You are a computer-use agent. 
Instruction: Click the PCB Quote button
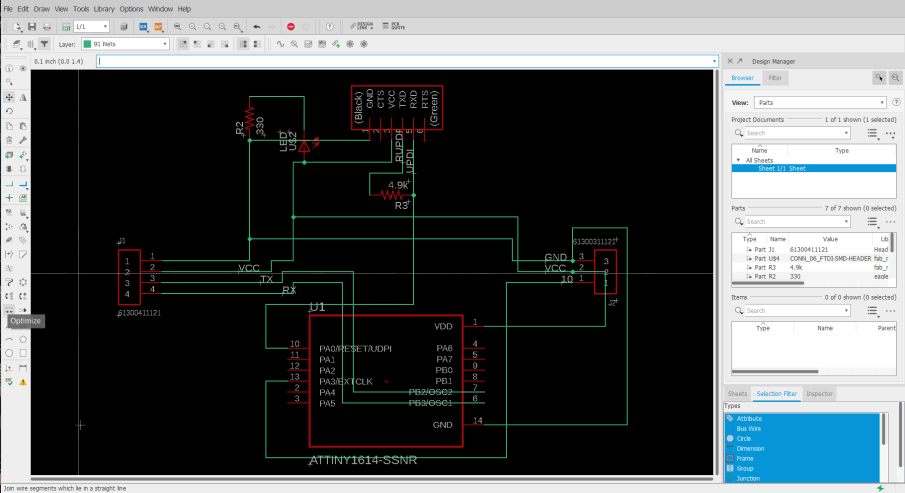point(394,26)
